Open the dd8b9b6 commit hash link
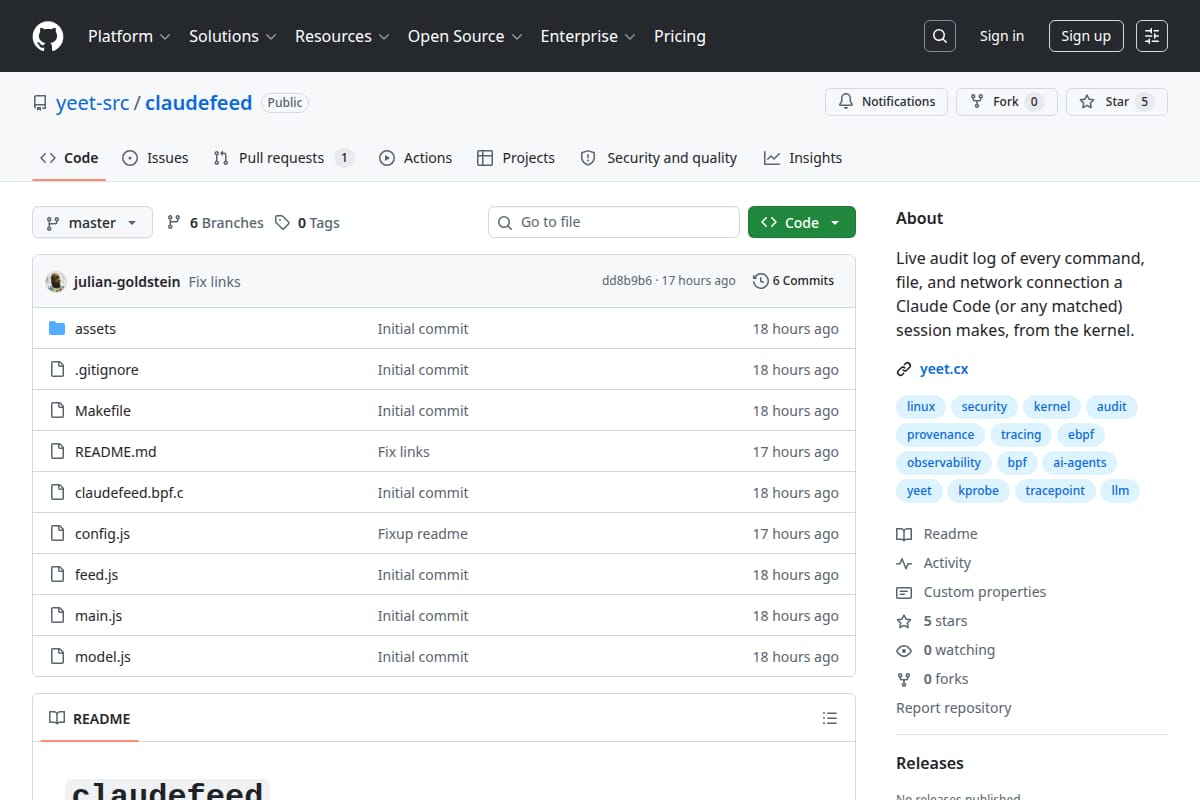The image size is (1200, 800). coord(626,281)
